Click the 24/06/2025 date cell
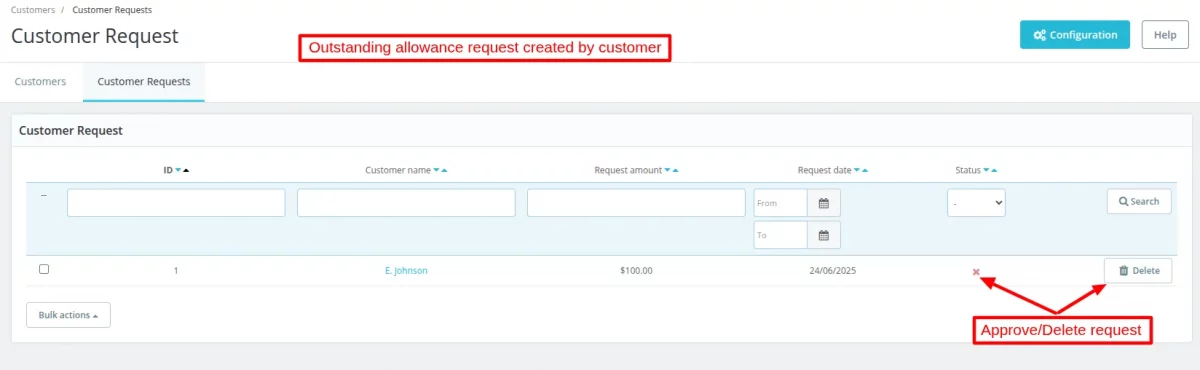This screenshot has width=1200, height=370. tap(833, 270)
